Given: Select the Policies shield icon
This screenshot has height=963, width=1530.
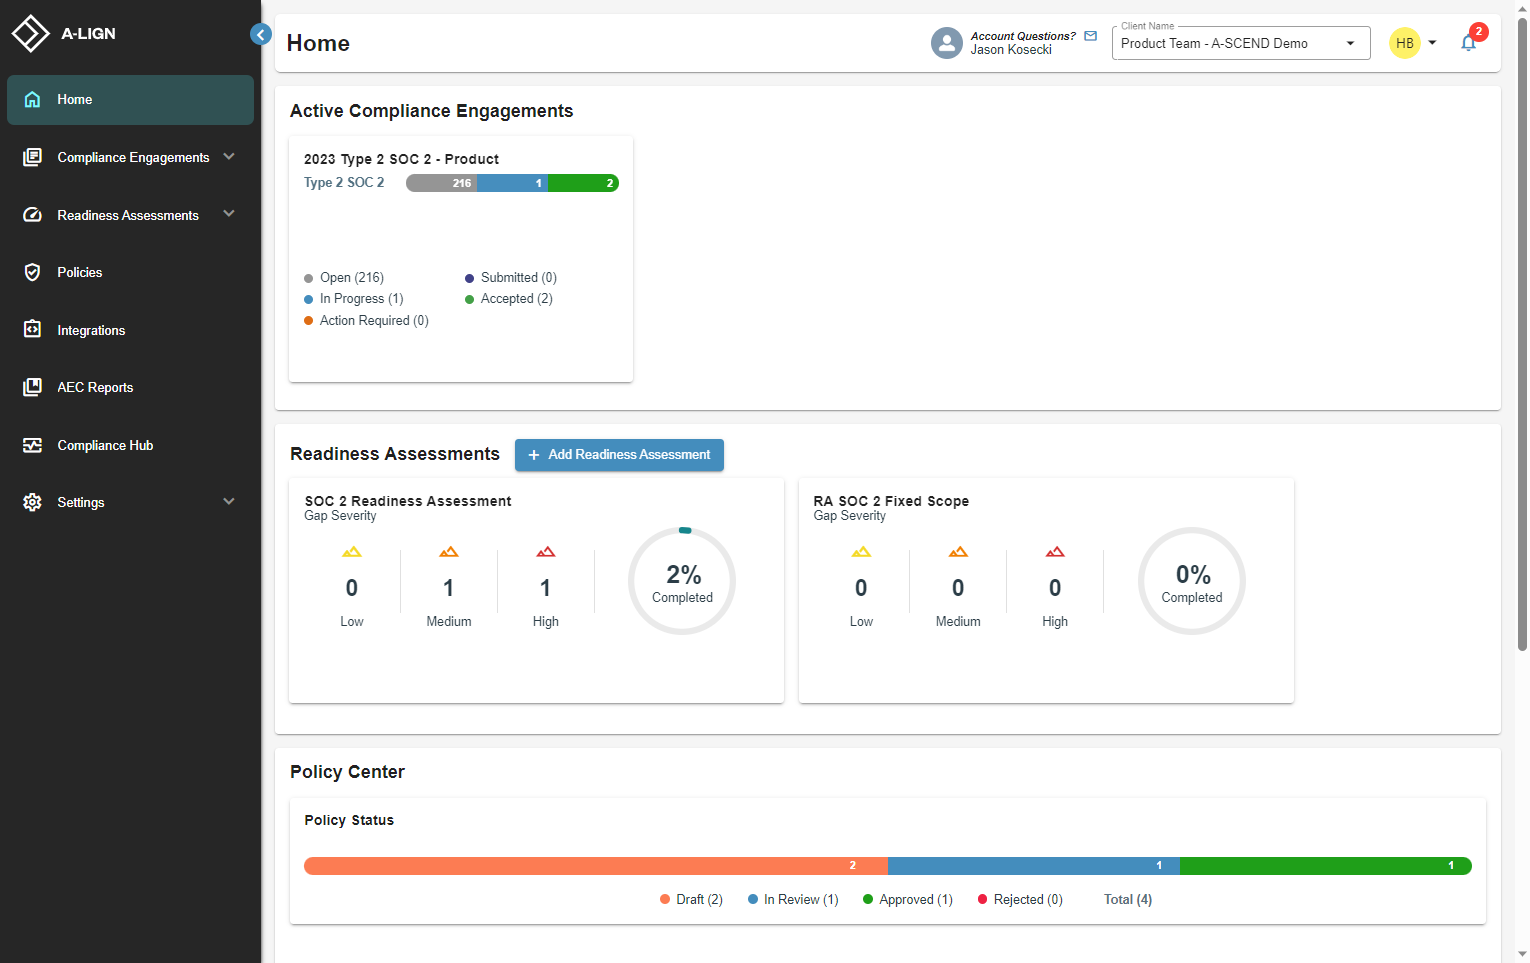Looking at the screenshot, I should coord(32,272).
